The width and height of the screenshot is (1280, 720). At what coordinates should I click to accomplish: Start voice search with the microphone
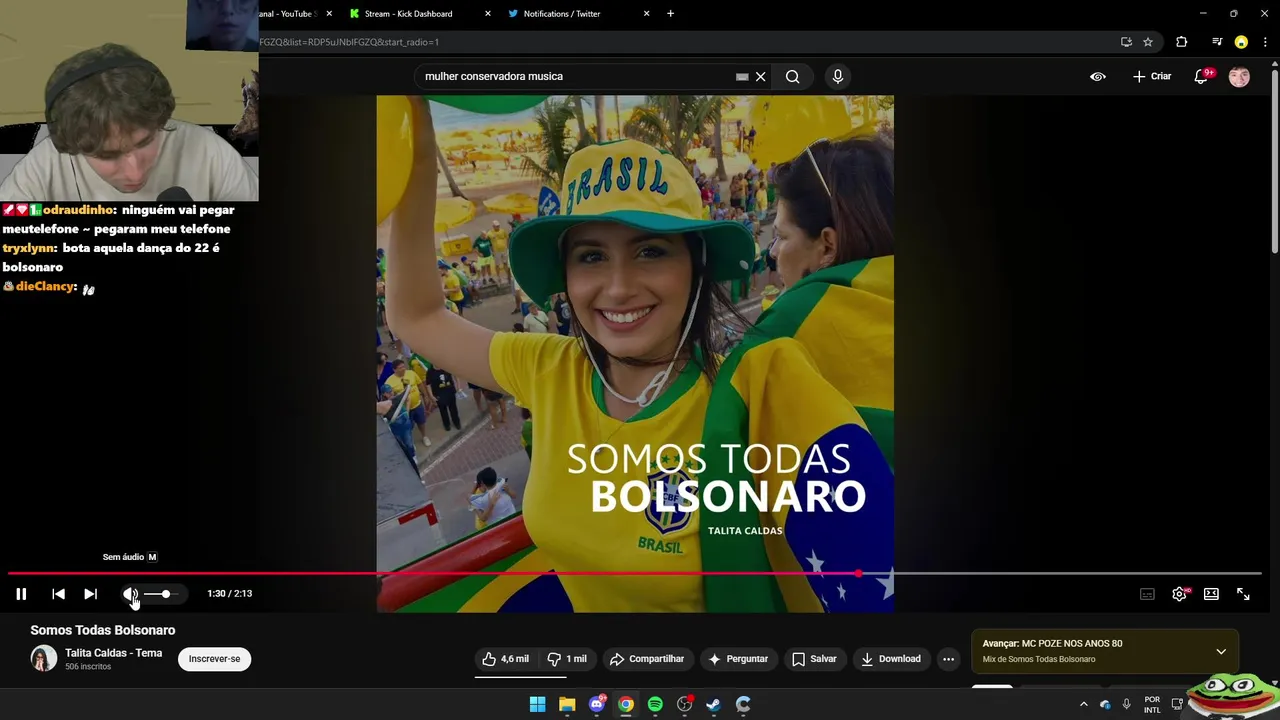pyautogui.click(x=838, y=76)
